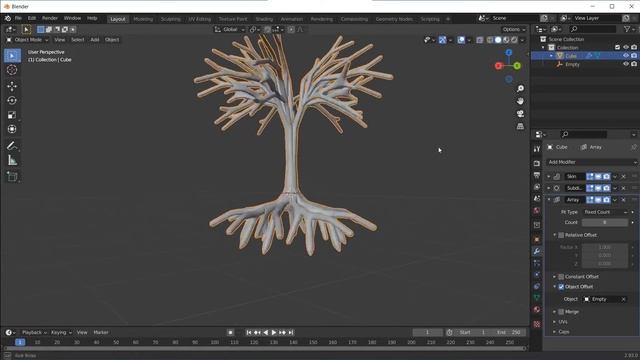Screen dimensions: 640x360
Task: Open the Tool properties tab icon
Action: [537, 149]
